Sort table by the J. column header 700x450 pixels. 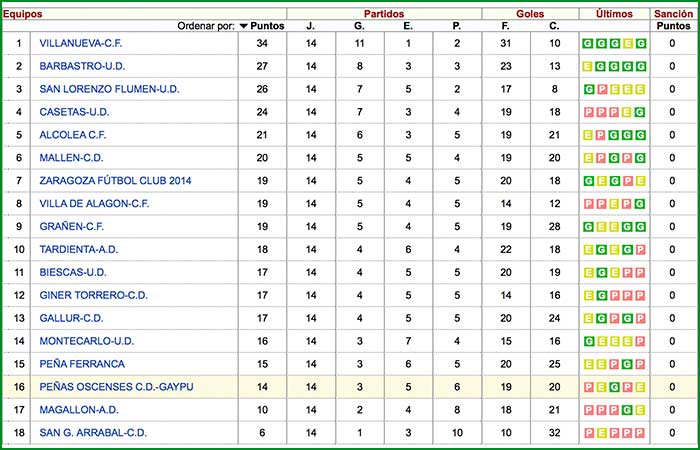[x=310, y=26]
